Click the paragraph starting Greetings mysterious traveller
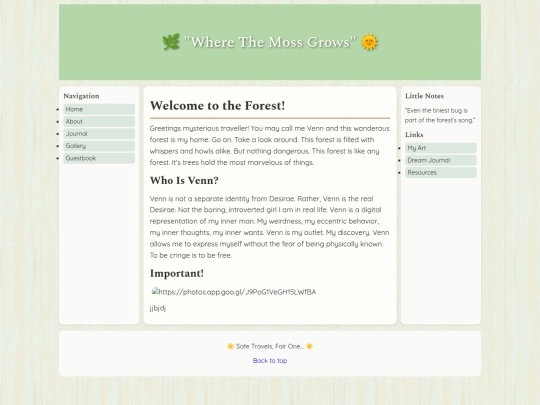Screen dimensions: 540x405 (270, 145)
